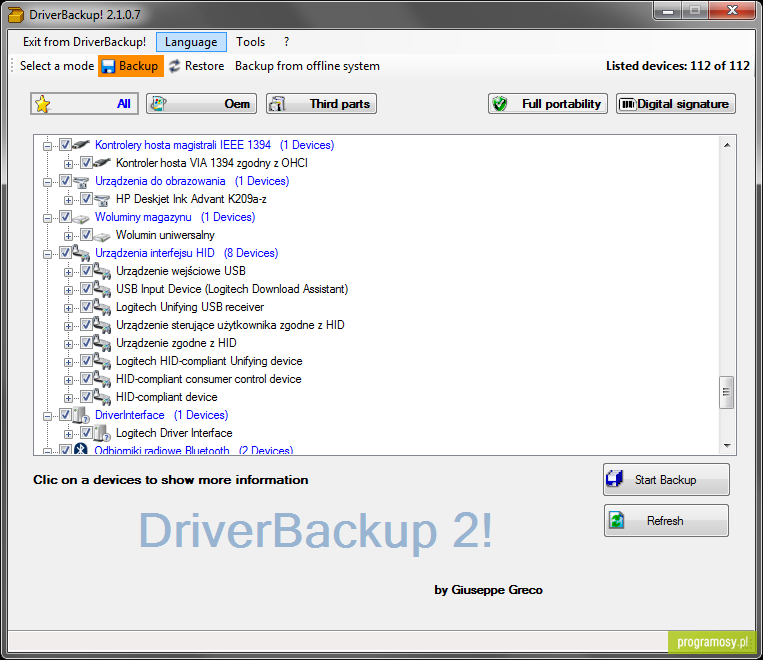Image resolution: width=763 pixels, height=660 pixels.
Task: Click the Third parts filter icon
Action: coord(277,104)
